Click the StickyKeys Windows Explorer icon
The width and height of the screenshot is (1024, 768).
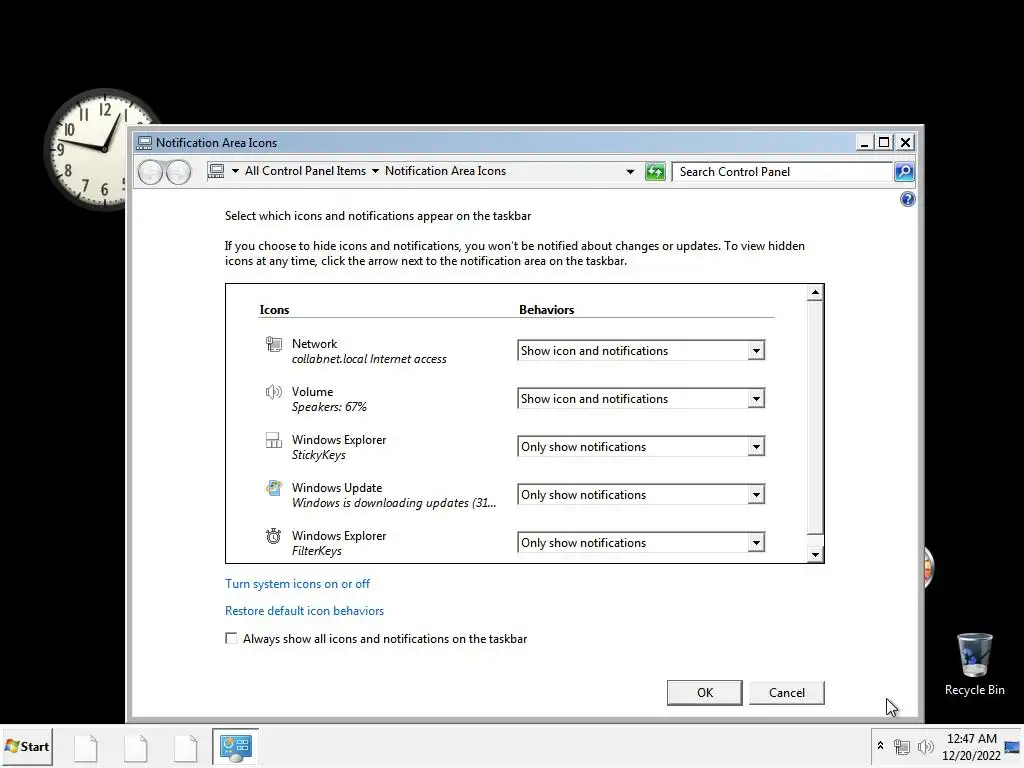[x=274, y=440]
